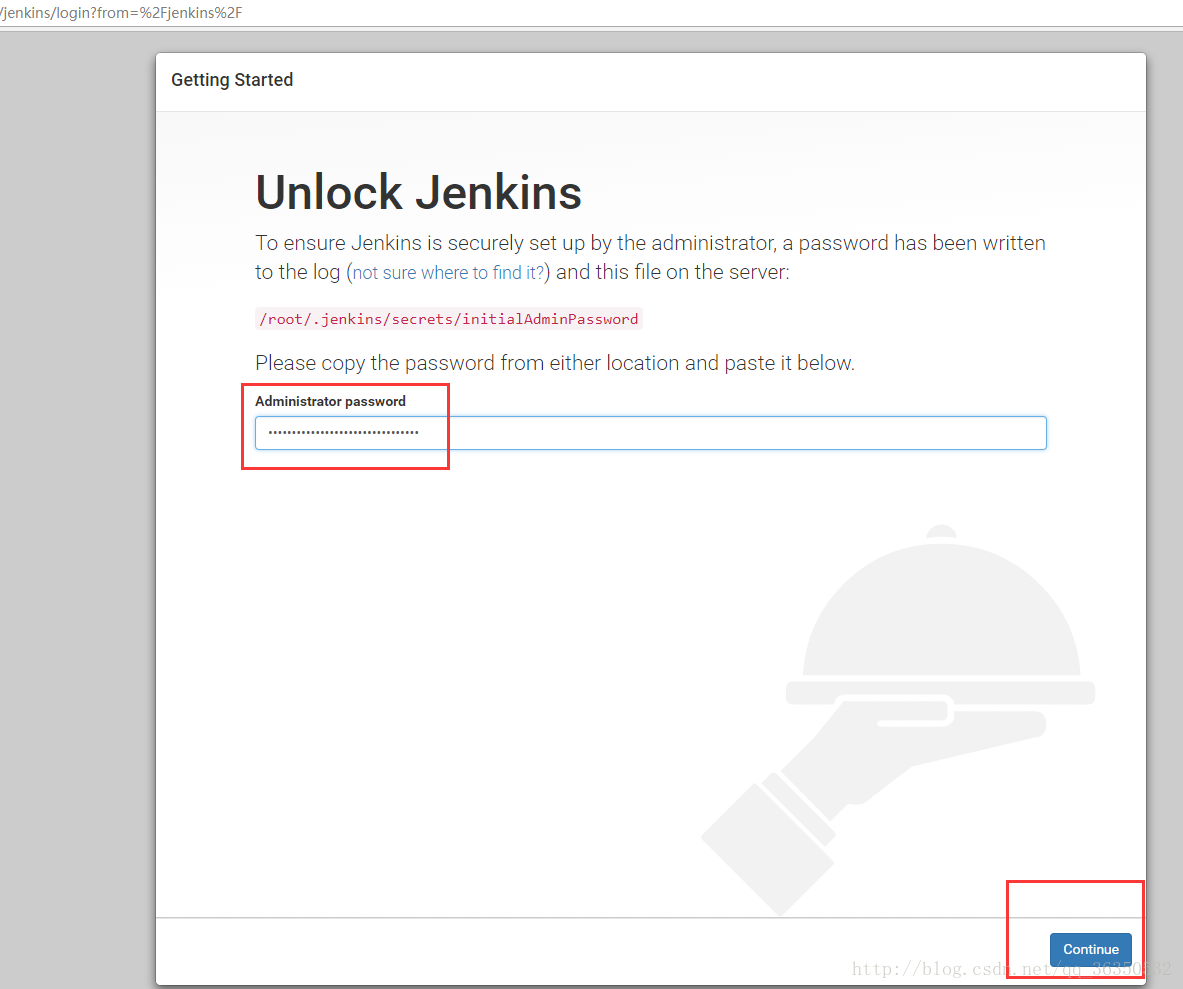Select the /root/.jenkins/secrets/initialAdminPassword path text
The height and width of the screenshot is (989, 1183).
pos(449,319)
